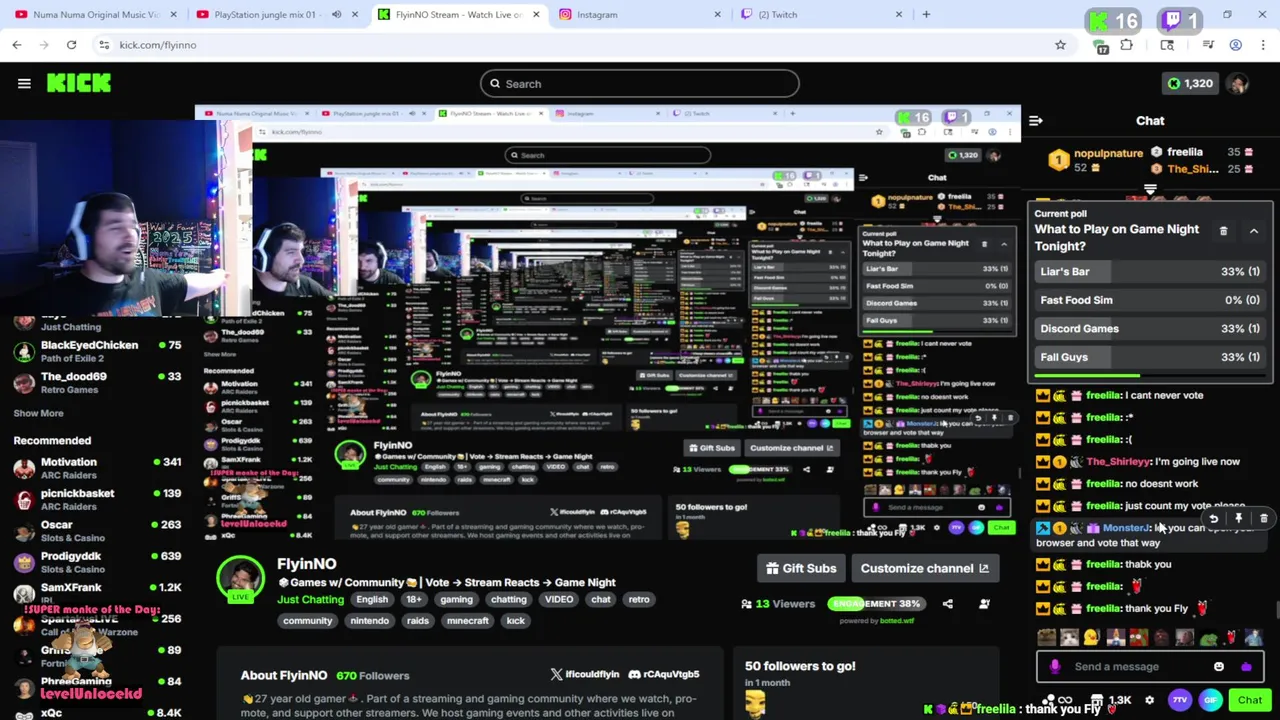This screenshot has width=1280, height=720.
Task: Select the Liar's Bar poll option
Action: [x=1150, y=272]
